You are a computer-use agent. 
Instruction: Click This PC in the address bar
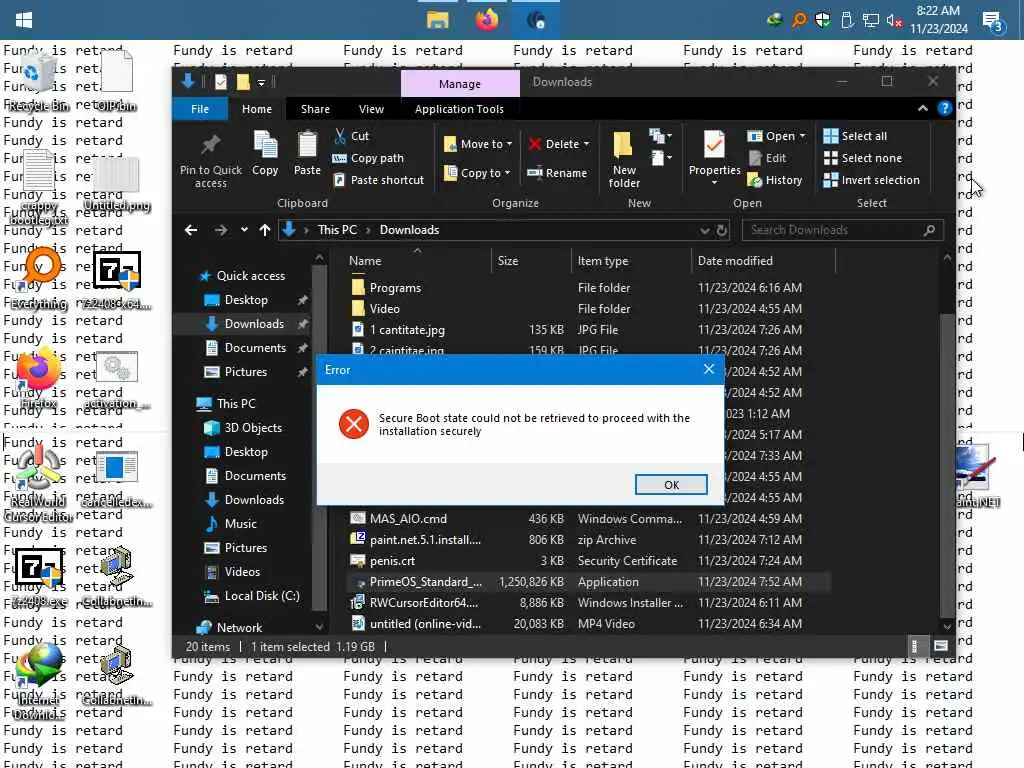[x=337, y=230]
